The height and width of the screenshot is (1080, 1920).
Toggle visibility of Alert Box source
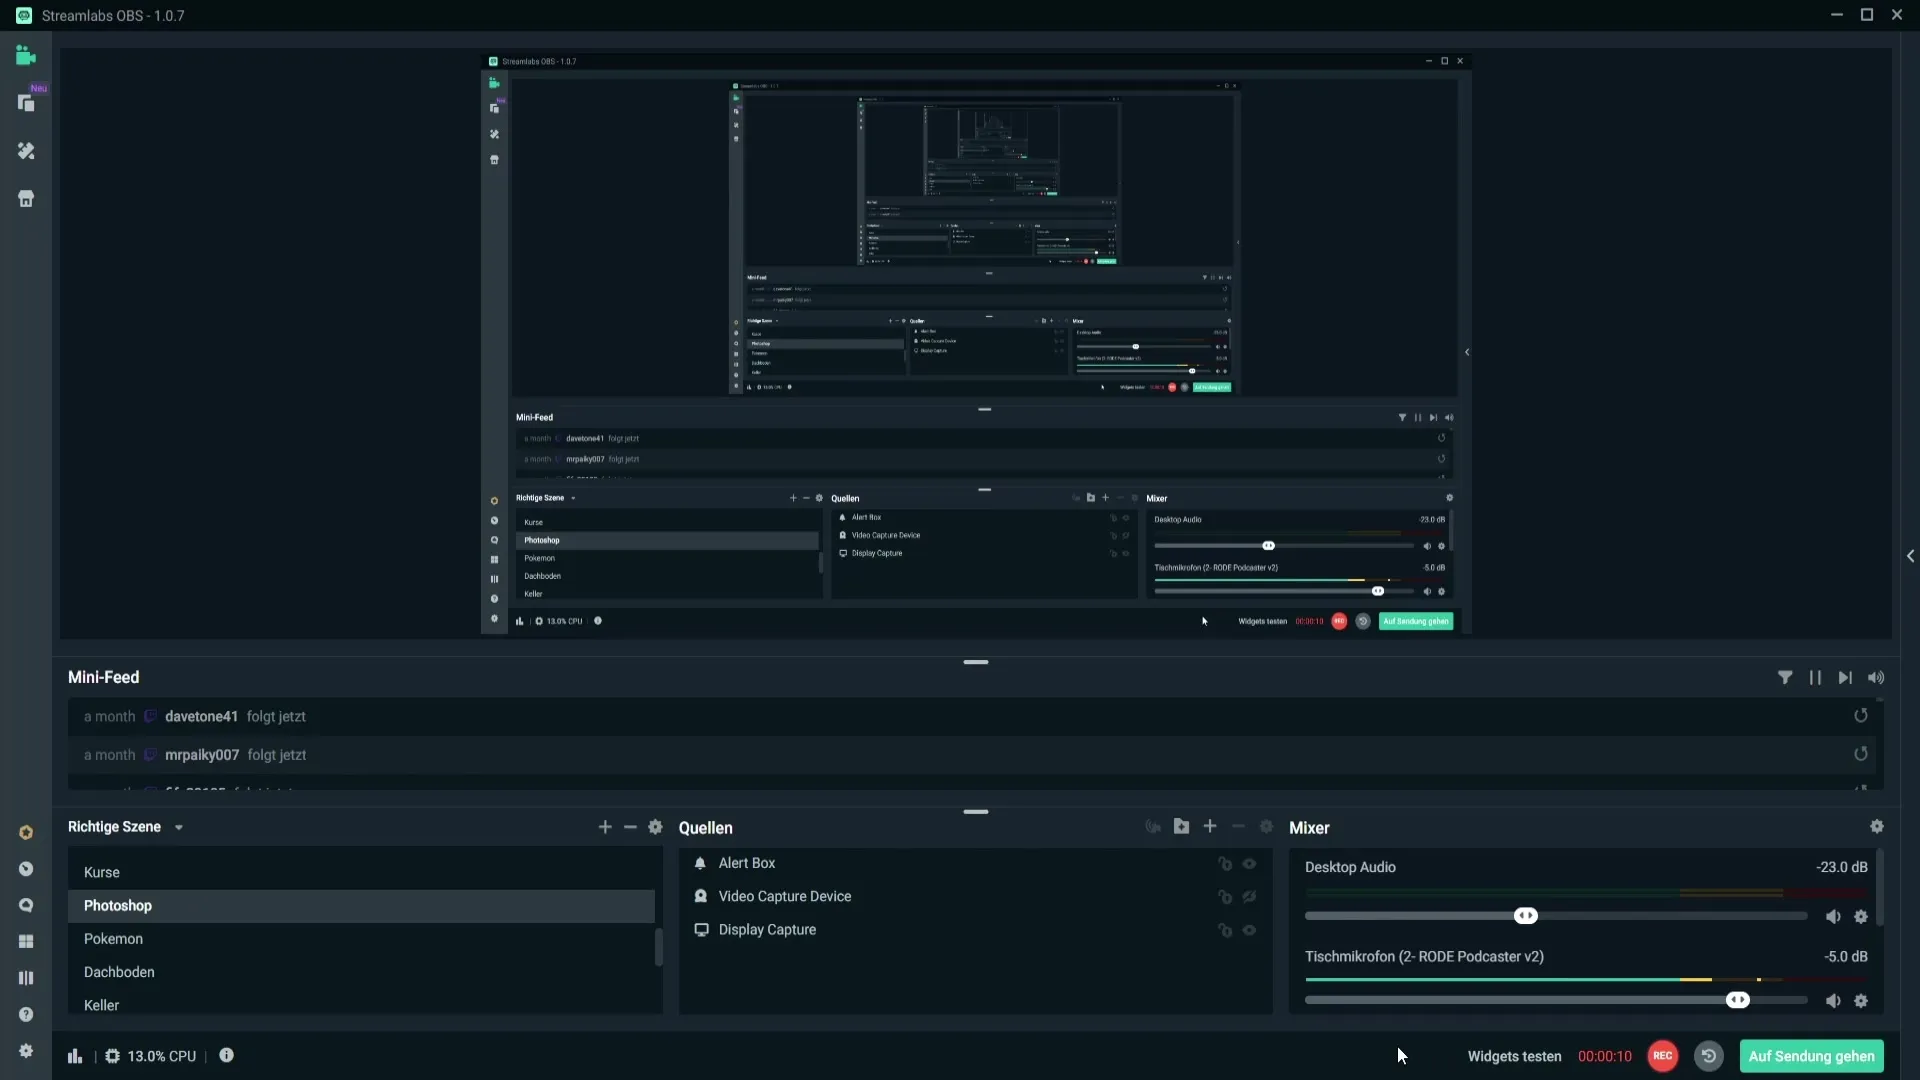click(x=1249, y=864)
